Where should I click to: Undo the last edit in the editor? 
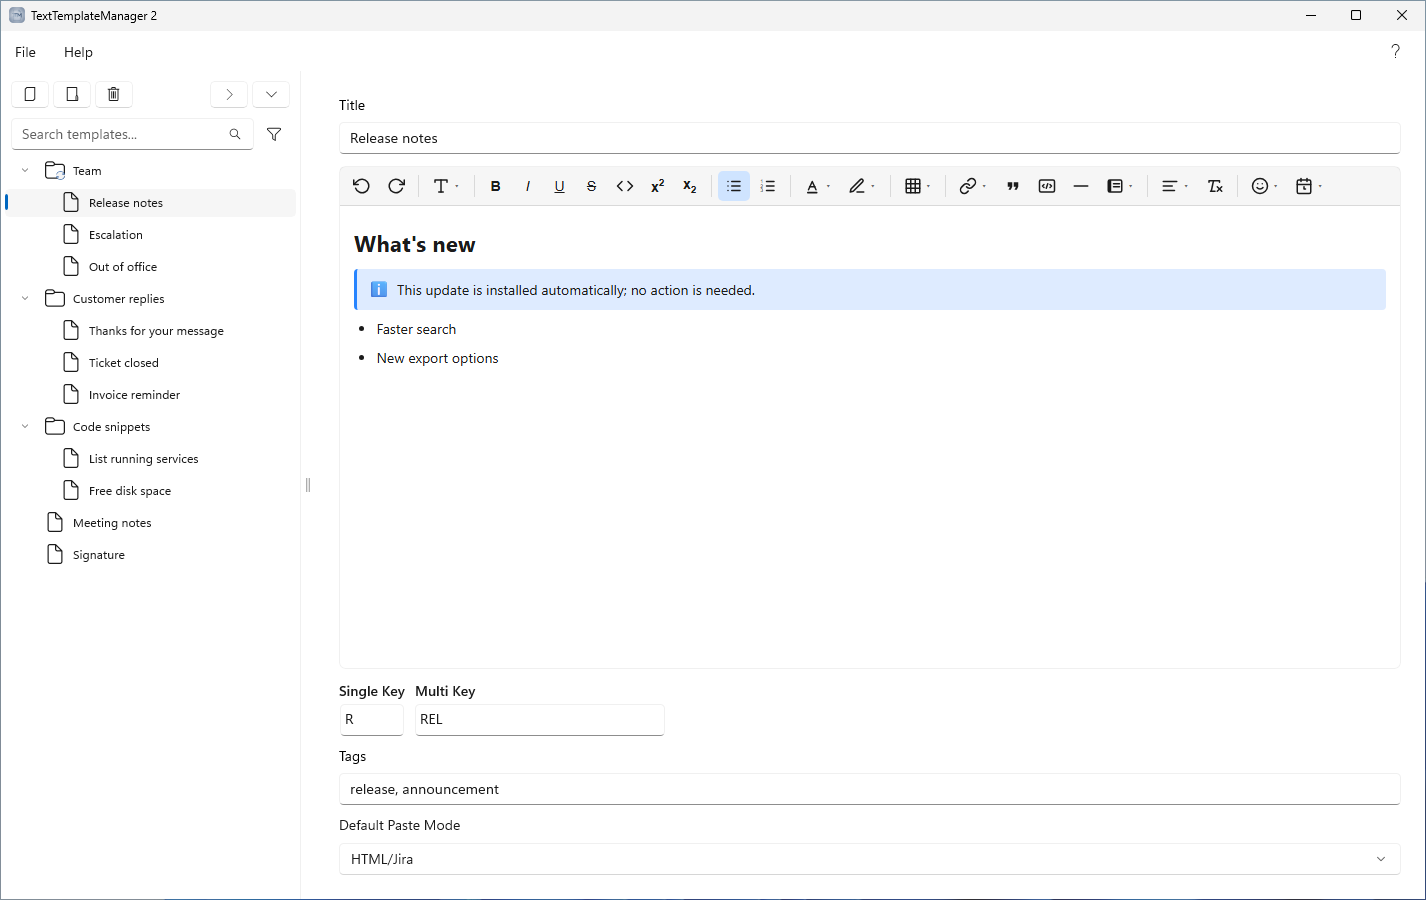(x=362, y=186)
